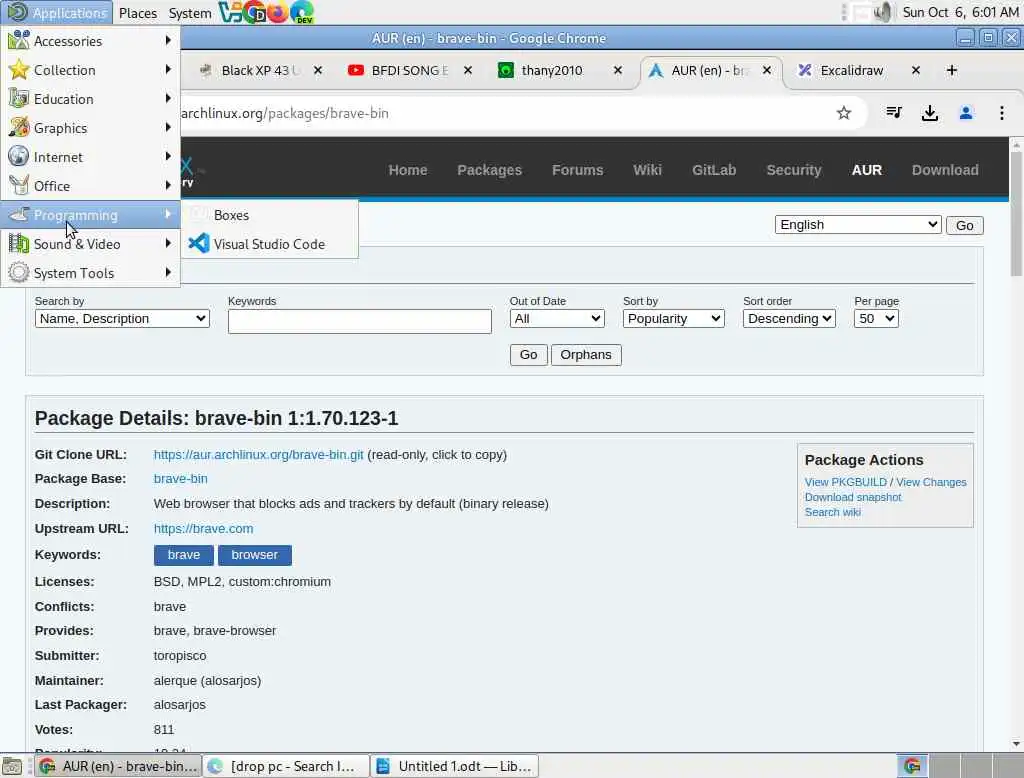
Task: Open Sort by Popularity dropdown
Action: pos(673,319)
